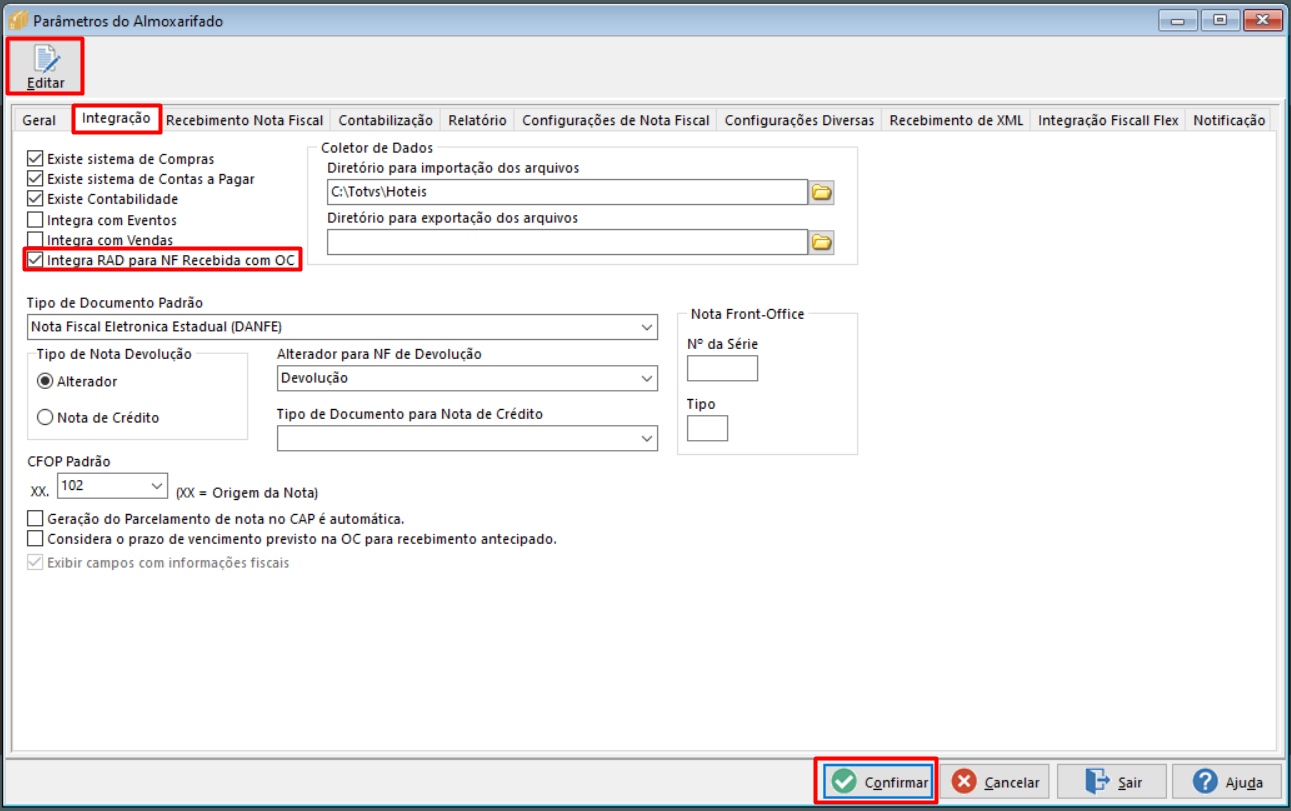Click the Editar toolbar icon
The image size is (1291, 811).
[x=46, y=67]
